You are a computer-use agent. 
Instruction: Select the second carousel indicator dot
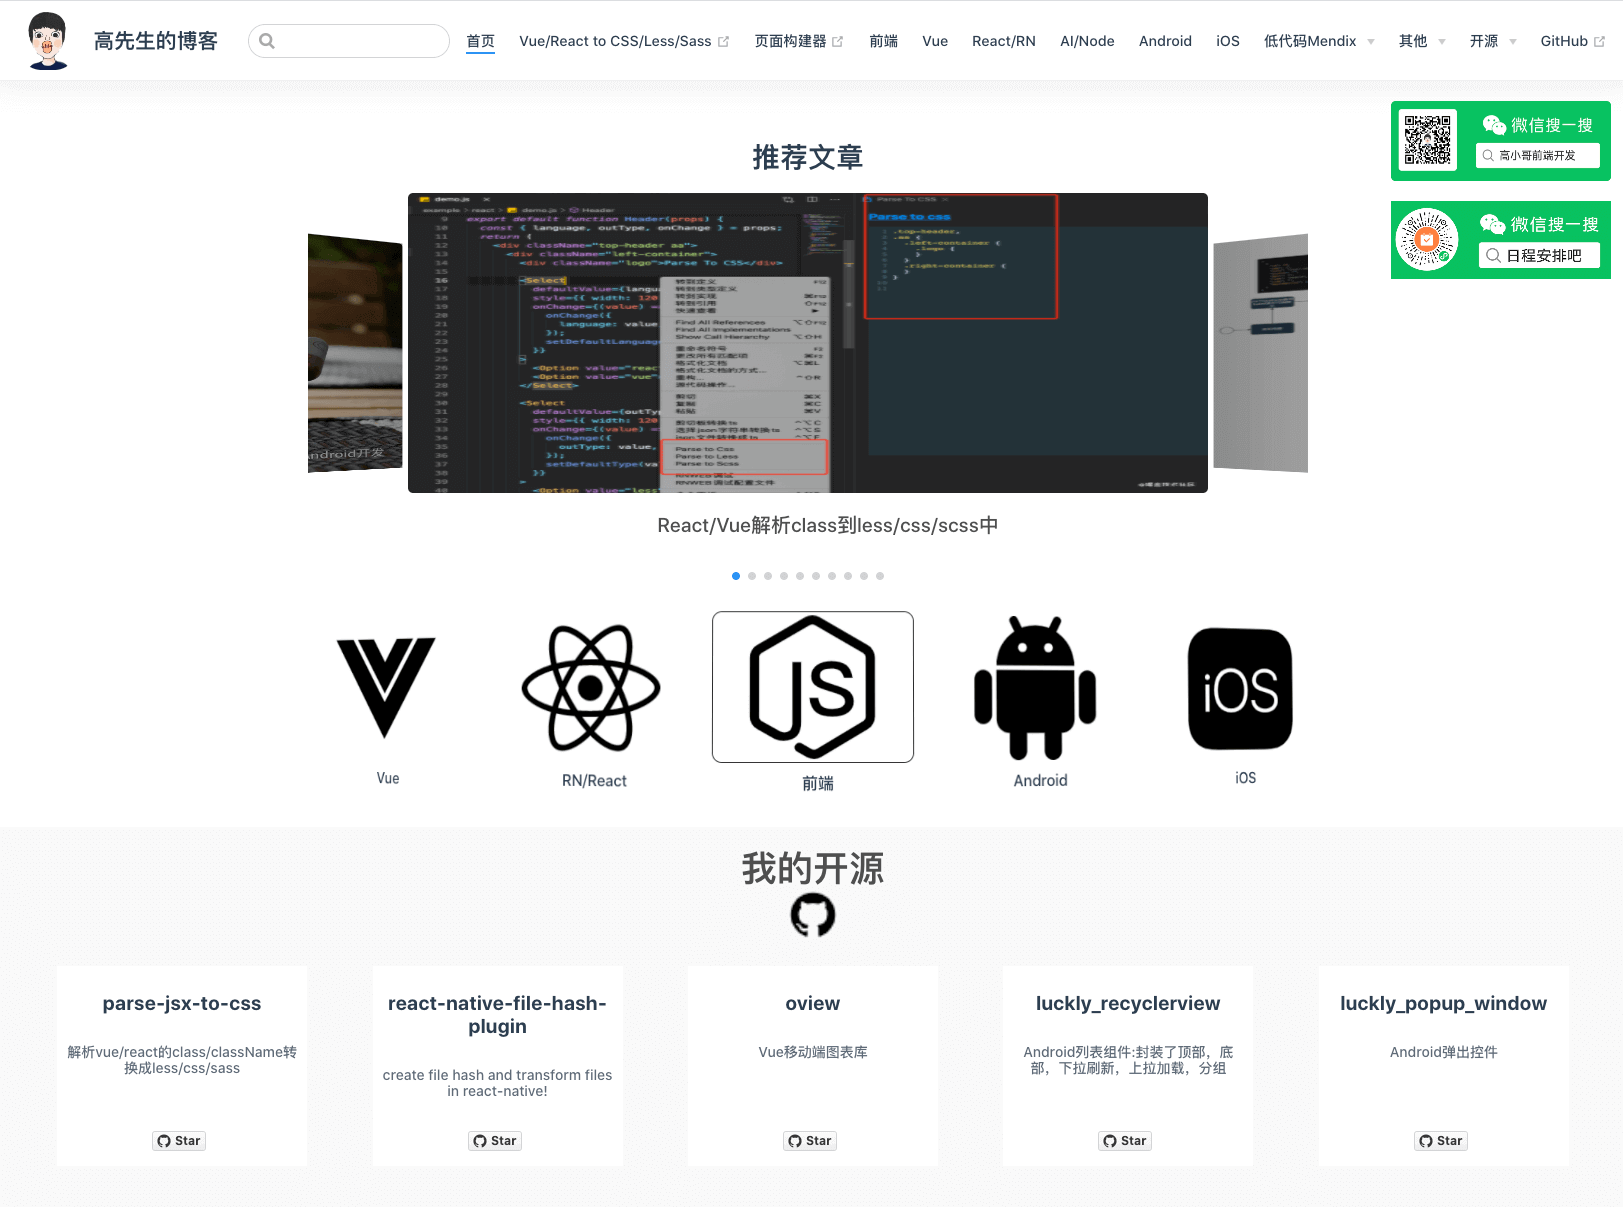pyautogui.click(x=752, y=576)
